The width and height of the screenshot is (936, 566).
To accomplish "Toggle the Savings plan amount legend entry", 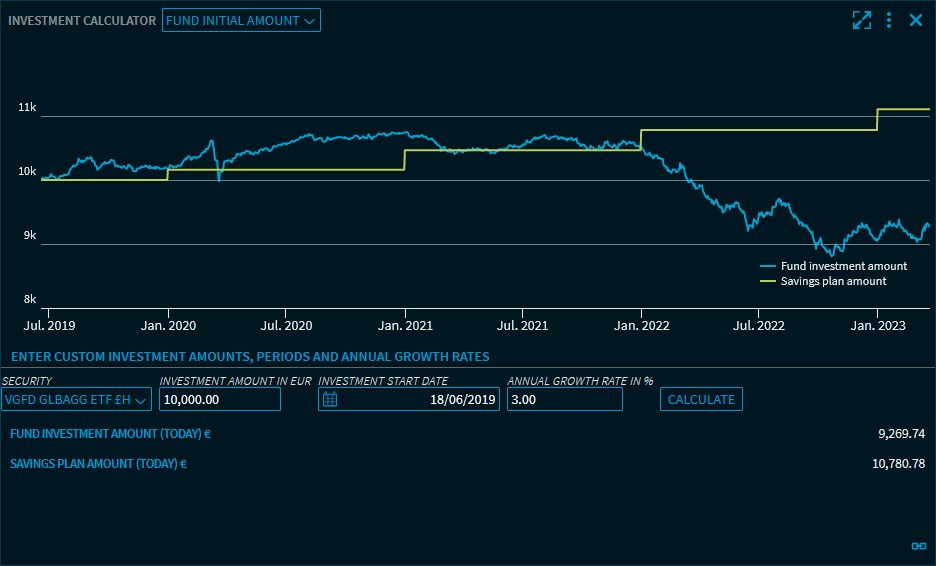I will (833, 282).
